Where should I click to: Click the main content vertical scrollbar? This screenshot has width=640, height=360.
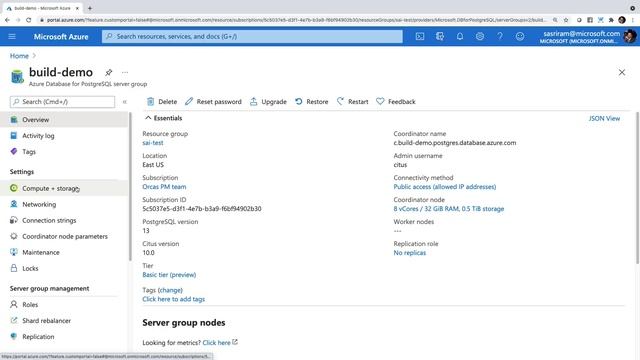coord(637,188)
